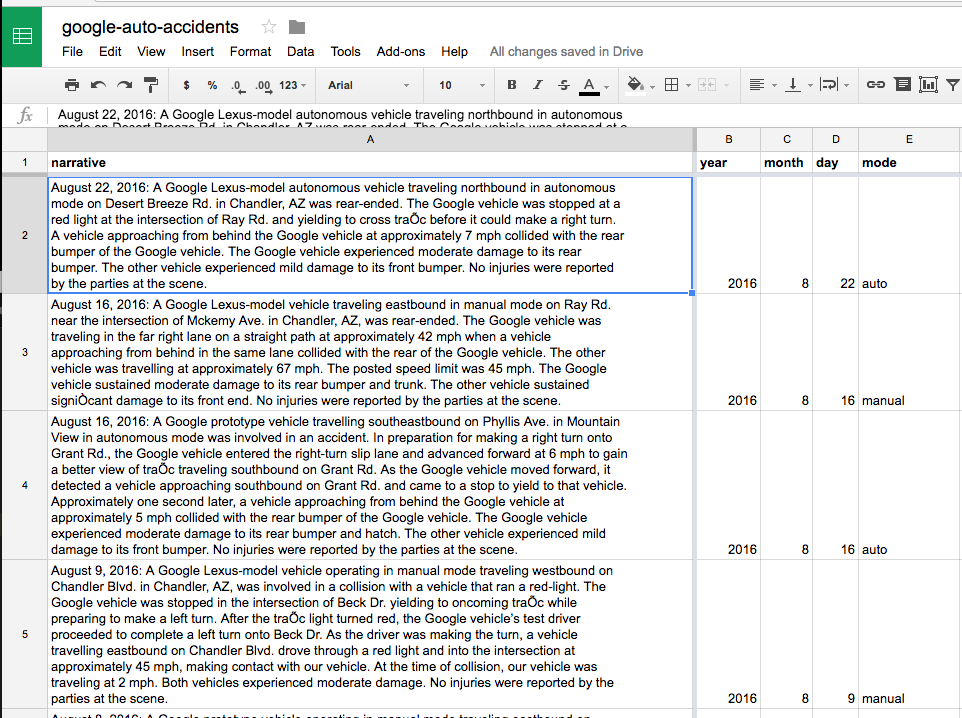Expand the merge cells dropdown arrow
Image resolution: width=962 pixels, height=718 pixels.
pos(726,86)
